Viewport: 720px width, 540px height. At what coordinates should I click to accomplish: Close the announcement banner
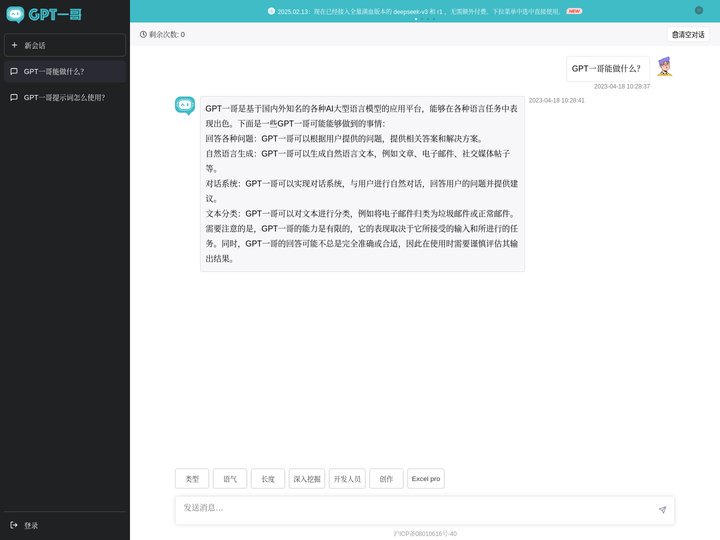(698, 10)
